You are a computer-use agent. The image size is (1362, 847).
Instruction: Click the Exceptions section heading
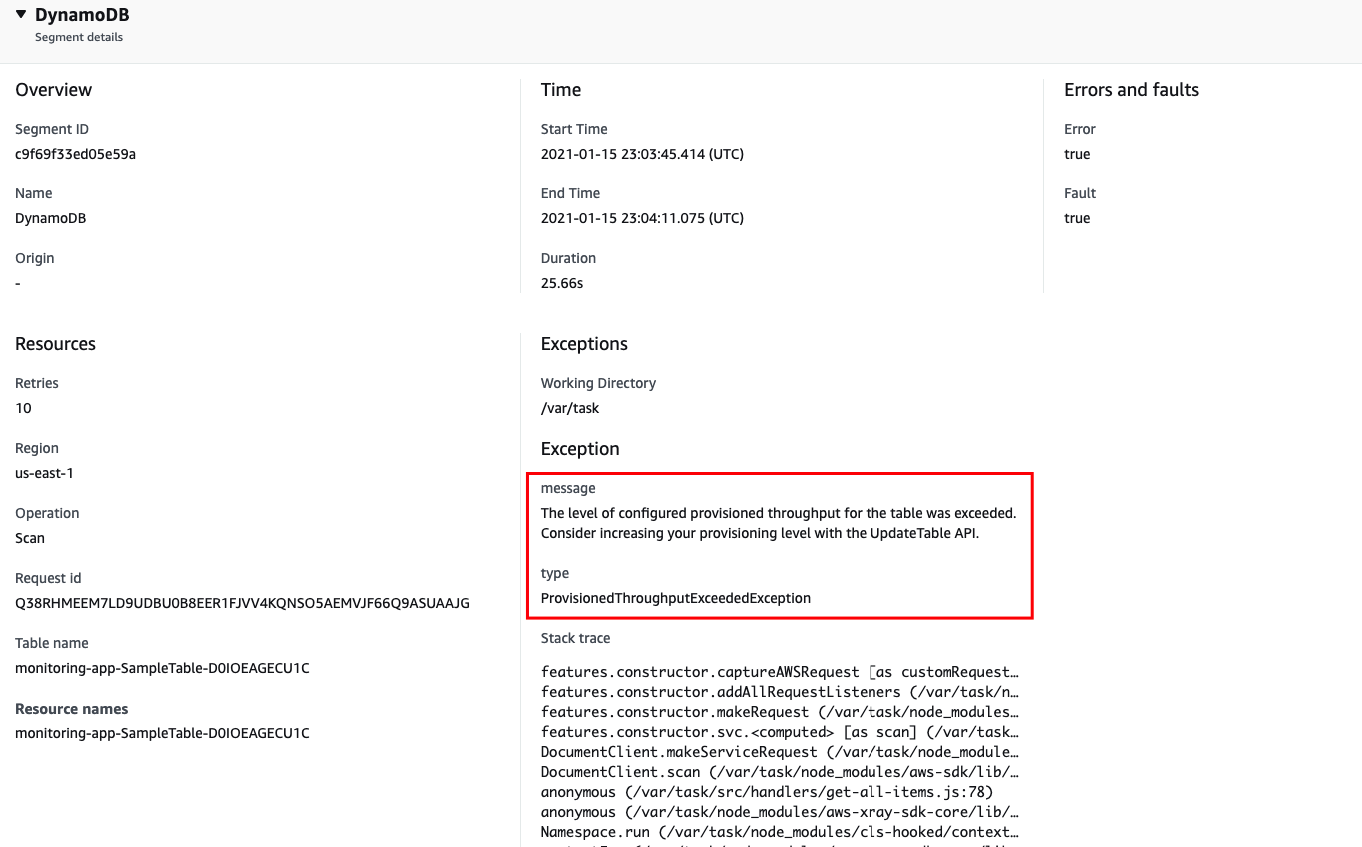pos(584,344)
